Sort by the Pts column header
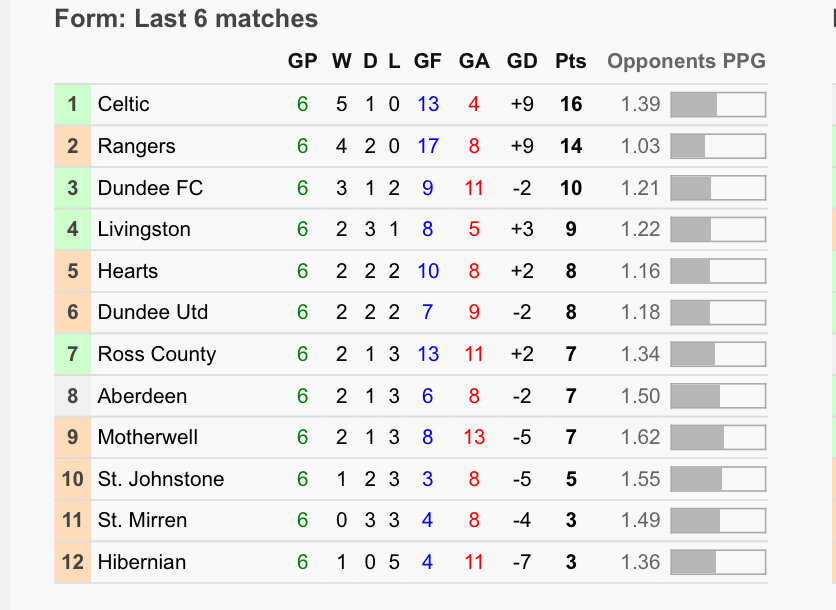 pyautogui.click(x=570, y=61)
